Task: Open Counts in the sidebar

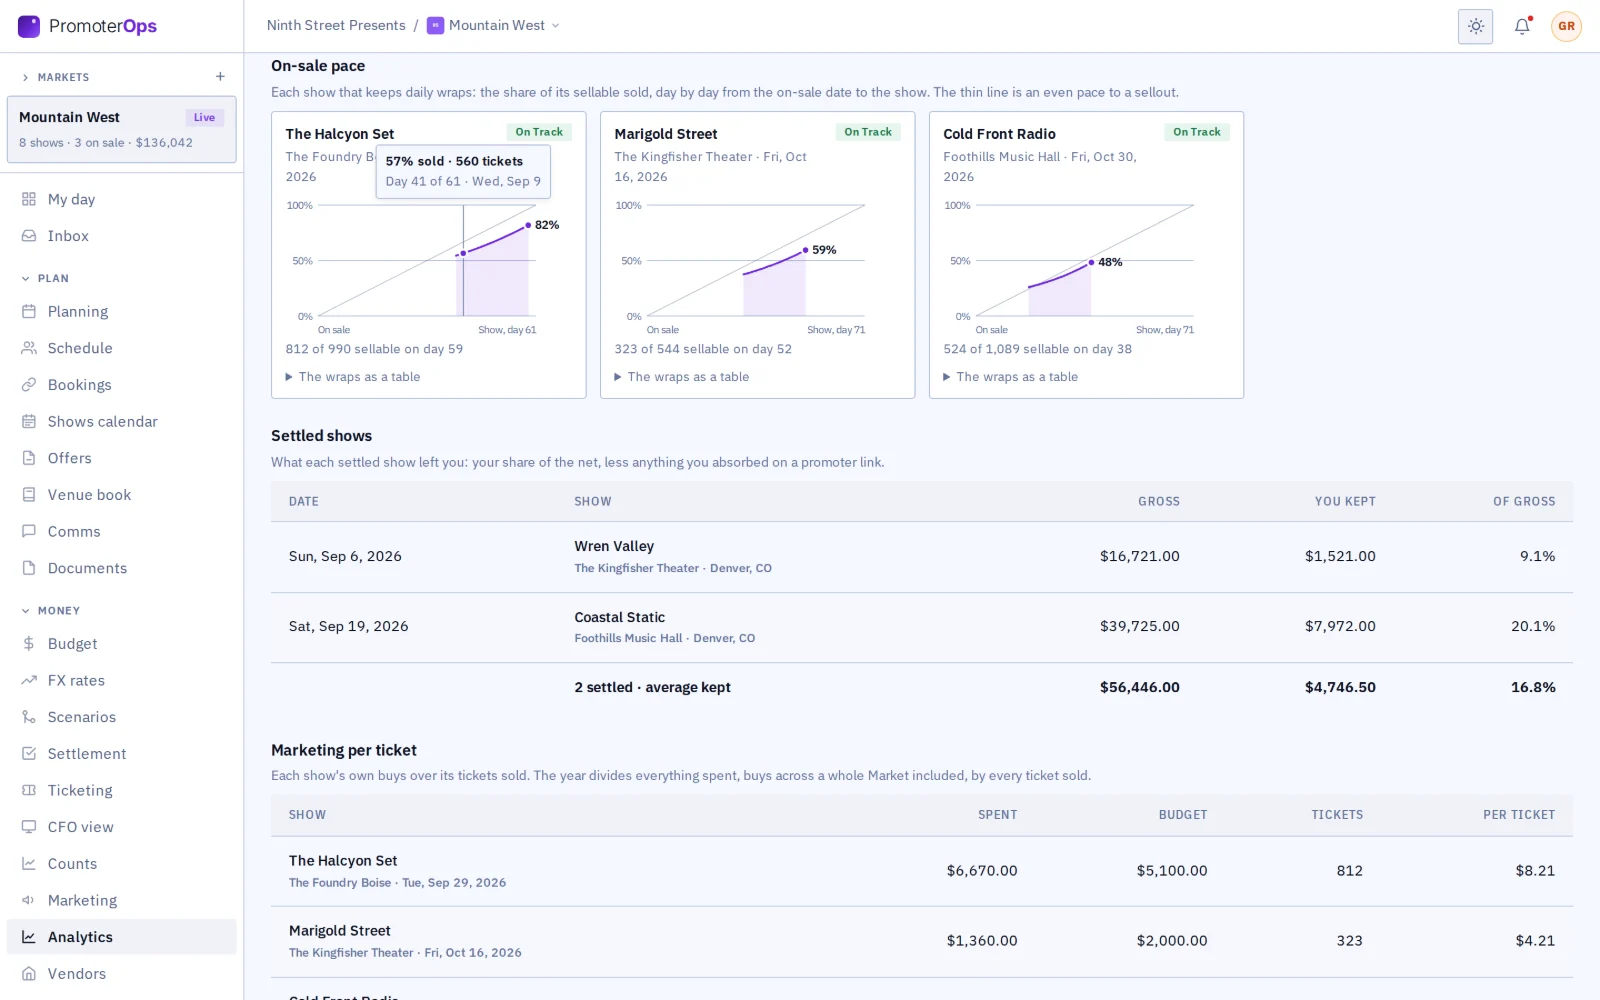Action: tap(122, 864)
